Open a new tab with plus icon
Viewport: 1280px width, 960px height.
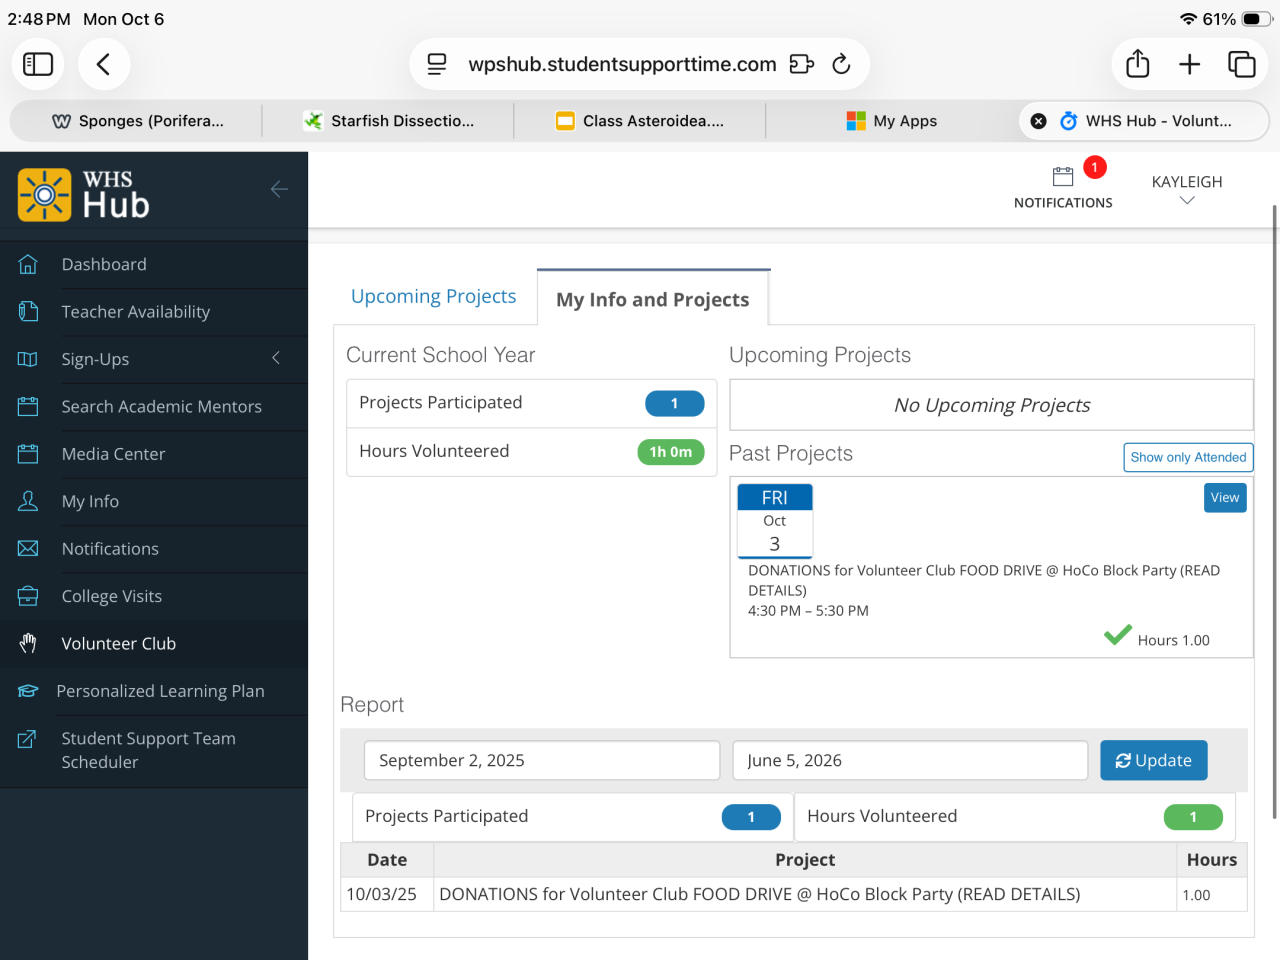[x=1190, y=64]
